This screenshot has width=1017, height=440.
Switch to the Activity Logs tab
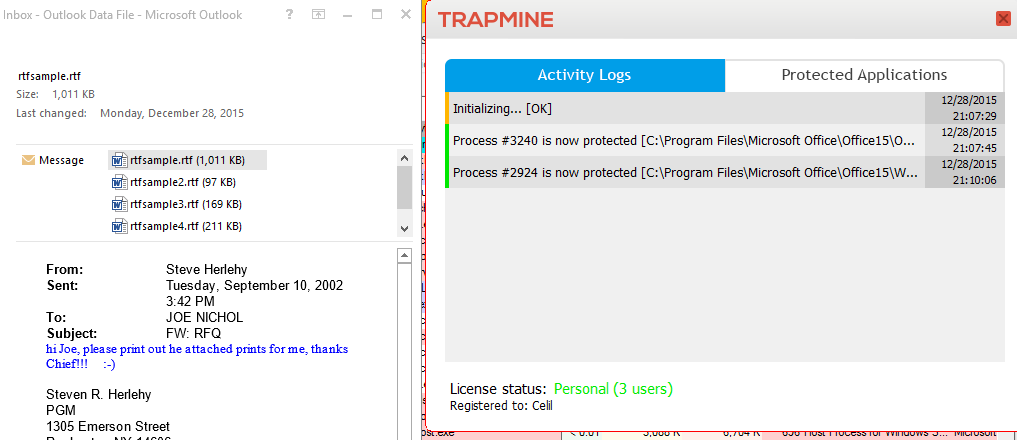click(x=584, y=75)
